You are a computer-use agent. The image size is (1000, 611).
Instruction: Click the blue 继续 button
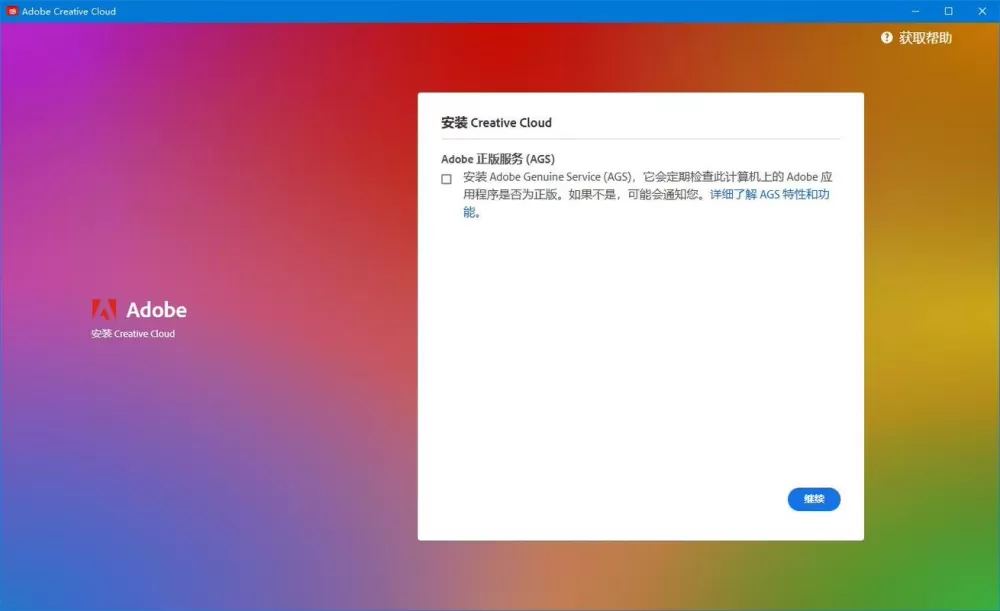click(x=814, y=499)
